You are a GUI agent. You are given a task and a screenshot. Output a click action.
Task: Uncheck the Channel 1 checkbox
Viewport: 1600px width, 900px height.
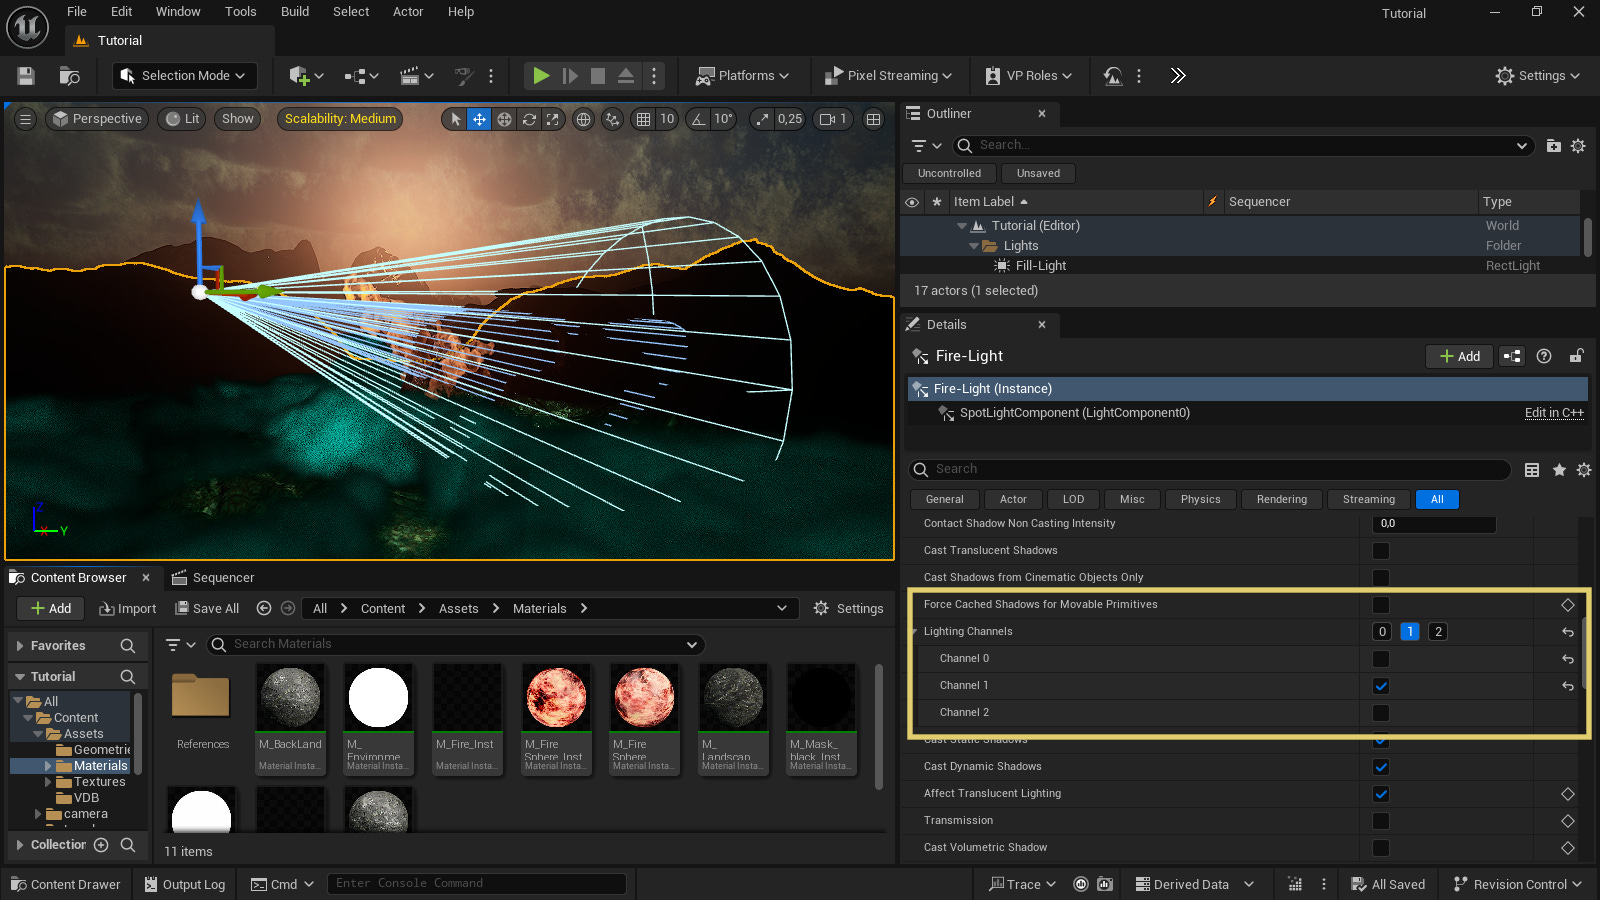click(1381, 686)
